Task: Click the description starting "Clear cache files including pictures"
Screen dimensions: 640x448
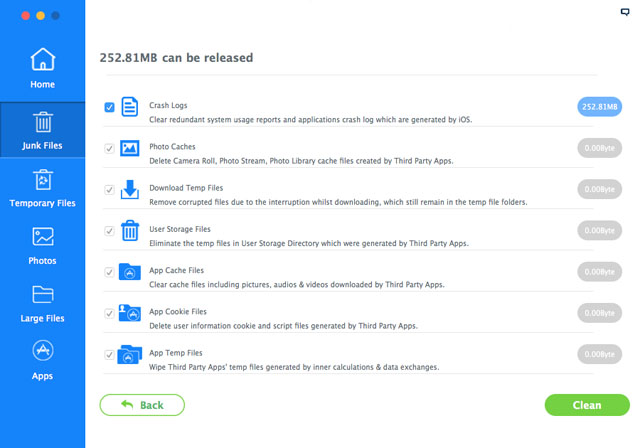Action: (x=297, y=284)
